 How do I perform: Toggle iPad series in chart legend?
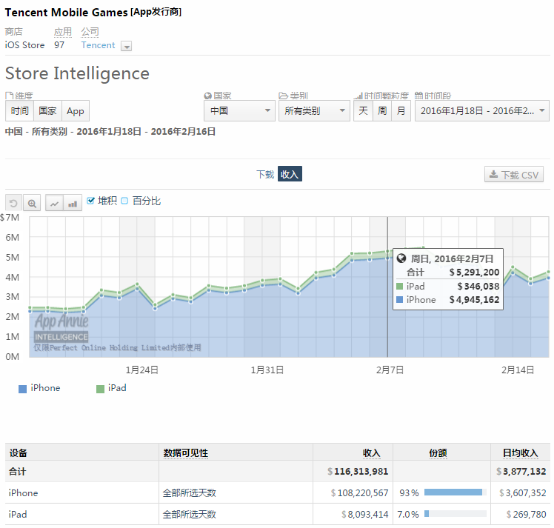click(x=111, y=388)
